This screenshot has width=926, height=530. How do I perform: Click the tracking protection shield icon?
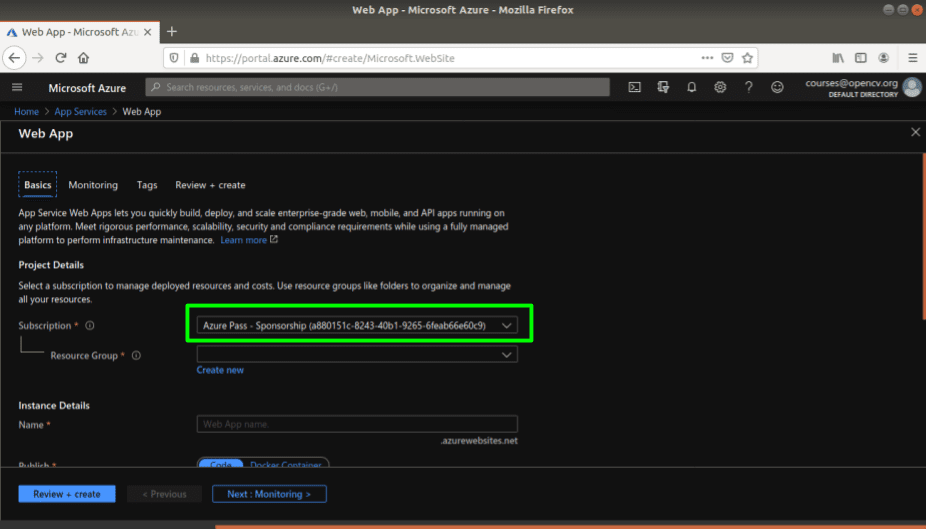coord(174,58)
